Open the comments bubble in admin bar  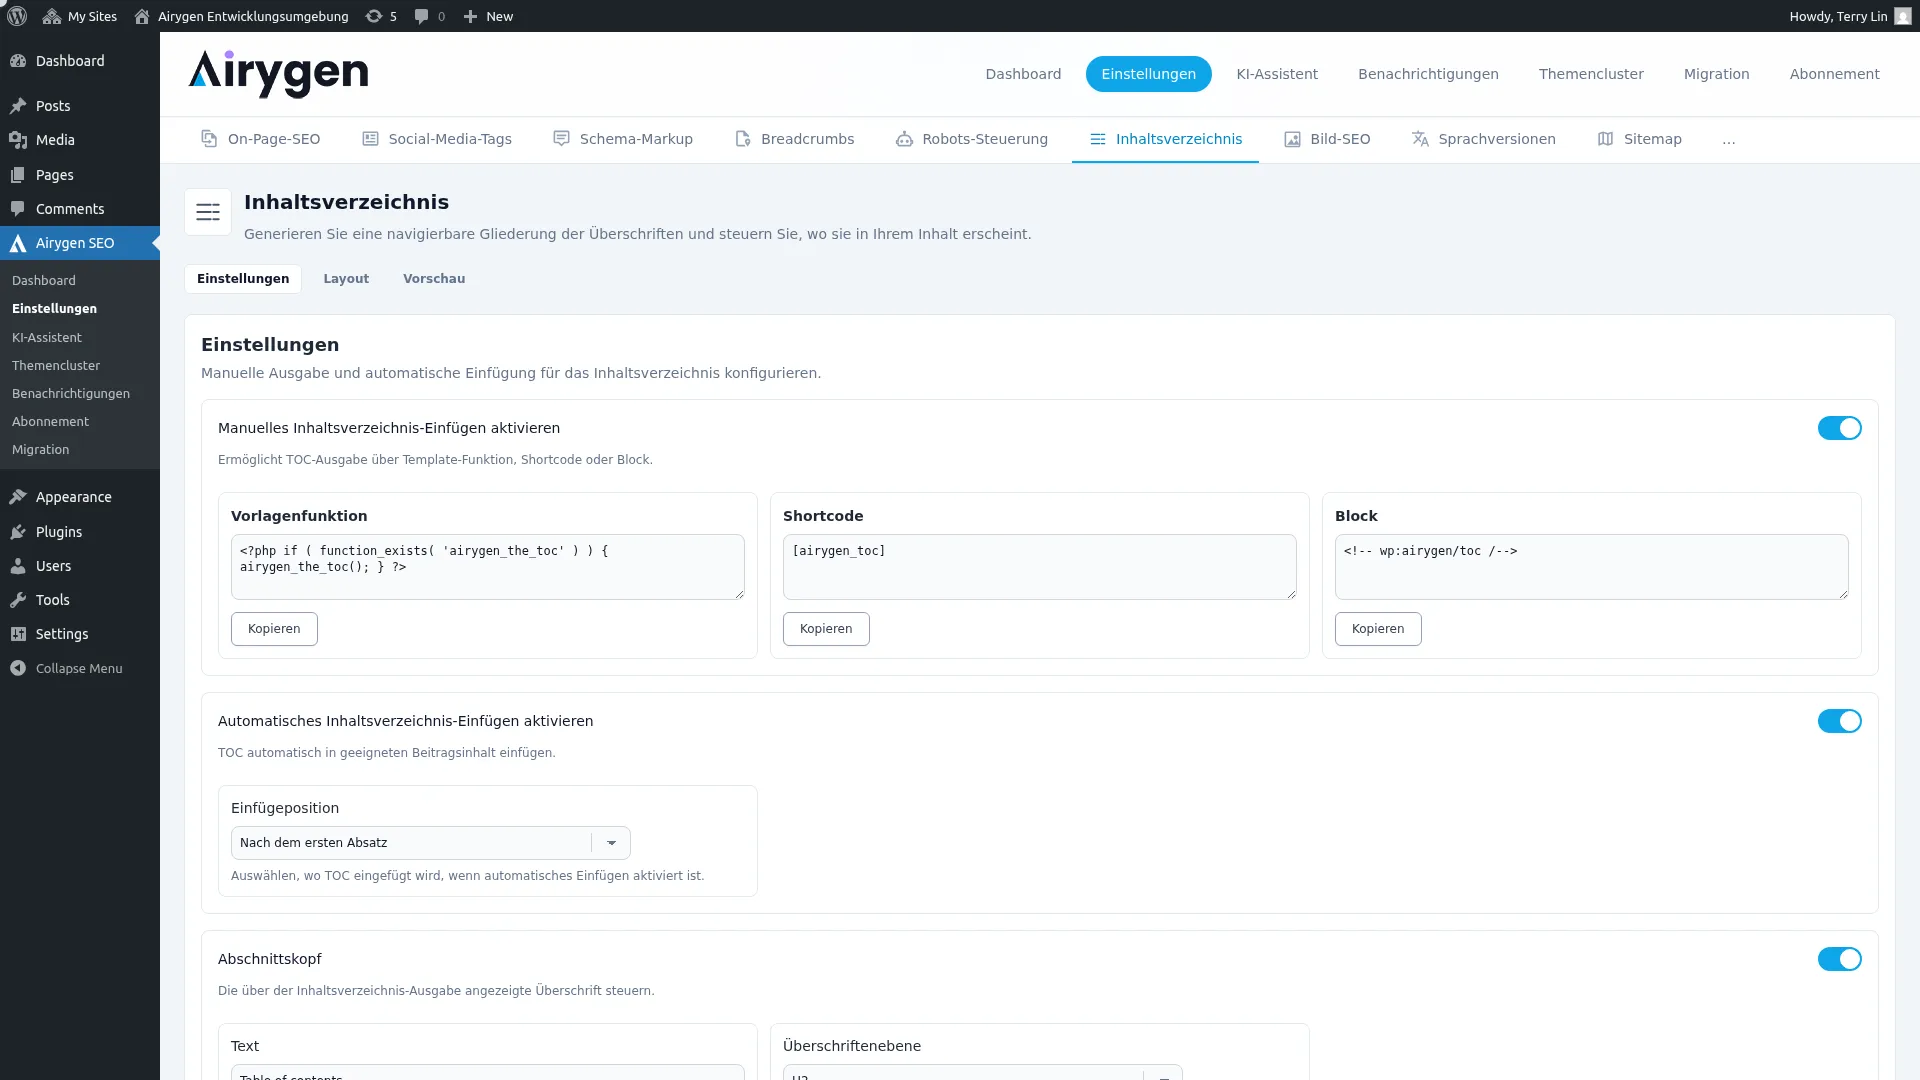coord(430,16)
